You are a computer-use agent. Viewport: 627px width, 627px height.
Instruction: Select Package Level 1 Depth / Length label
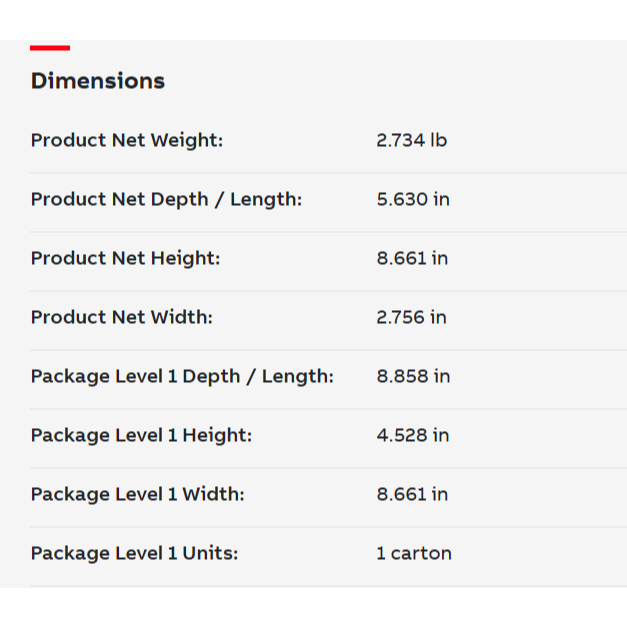[182, 377]
